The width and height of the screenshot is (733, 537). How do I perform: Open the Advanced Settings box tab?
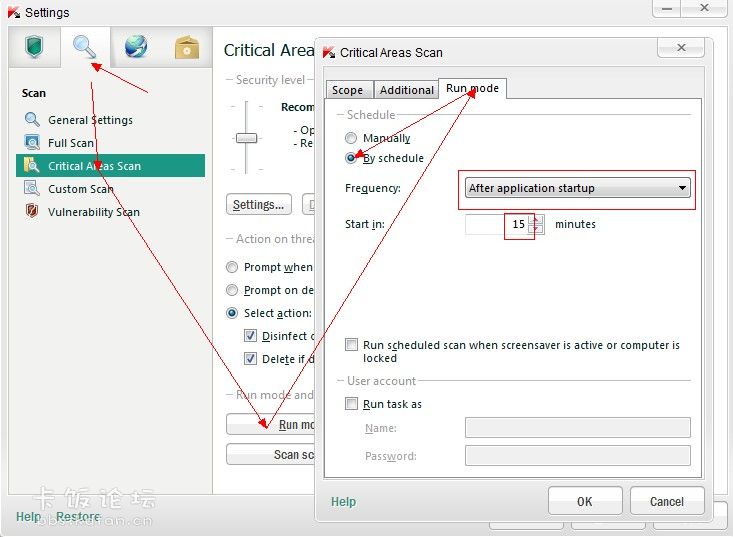(x=187, y=47)
